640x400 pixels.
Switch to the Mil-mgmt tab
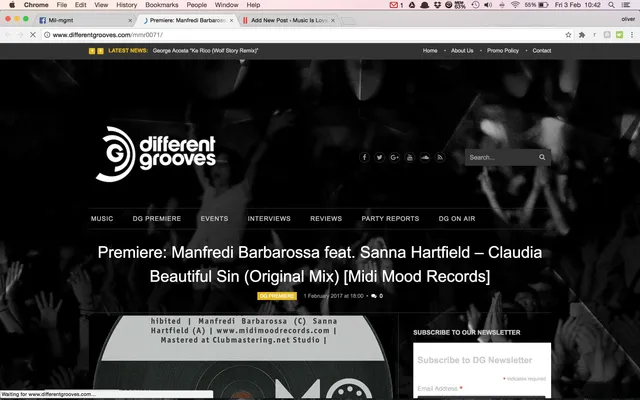coord(84,20)
